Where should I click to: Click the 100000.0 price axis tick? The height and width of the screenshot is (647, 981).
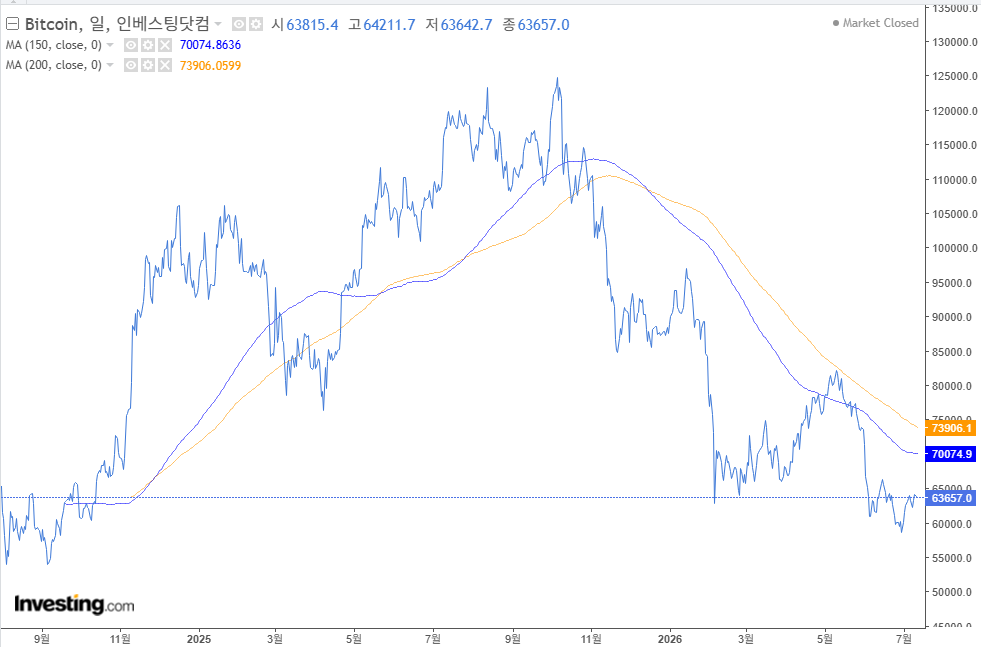[x=954, y=248]
